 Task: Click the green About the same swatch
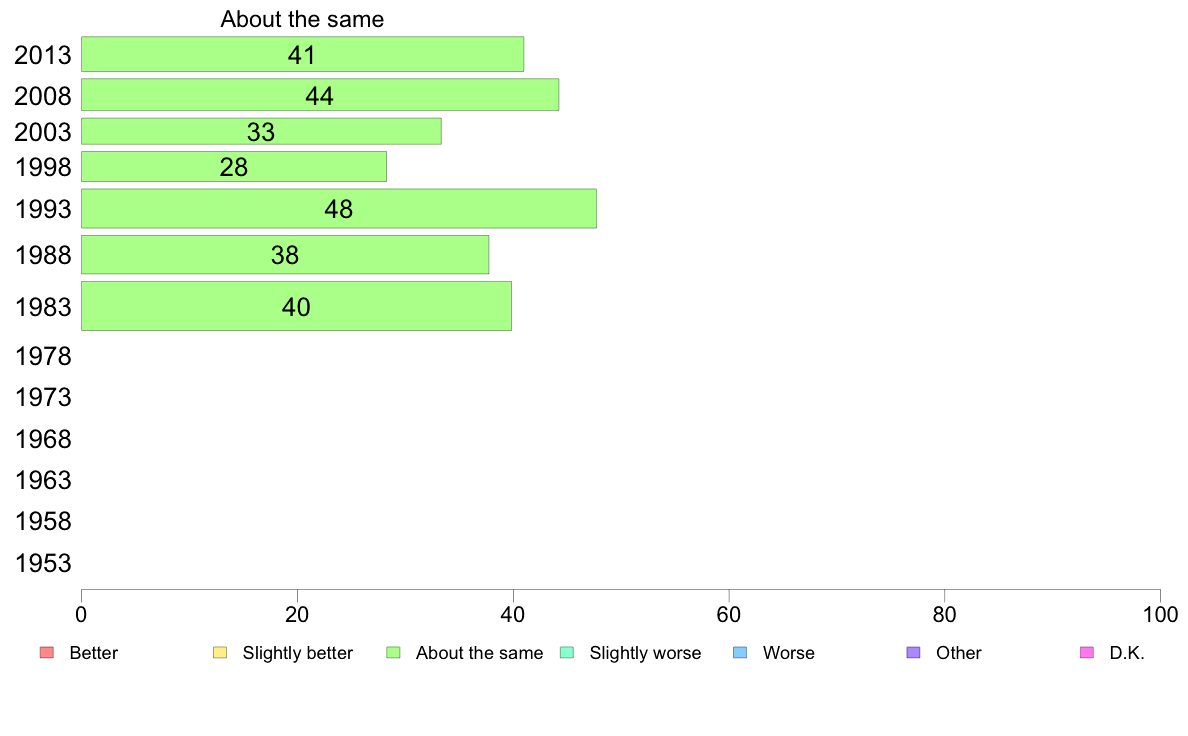point(393,653)
